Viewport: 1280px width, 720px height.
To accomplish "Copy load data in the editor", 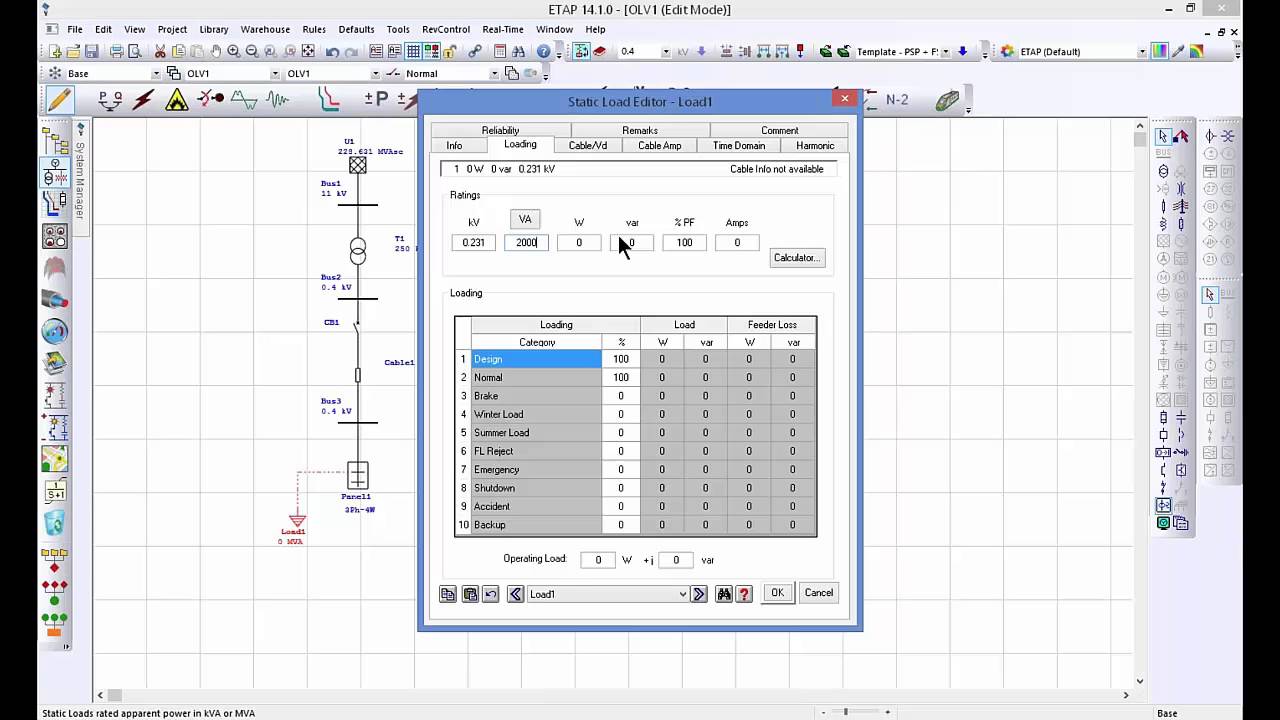I will tap(448, 594).
